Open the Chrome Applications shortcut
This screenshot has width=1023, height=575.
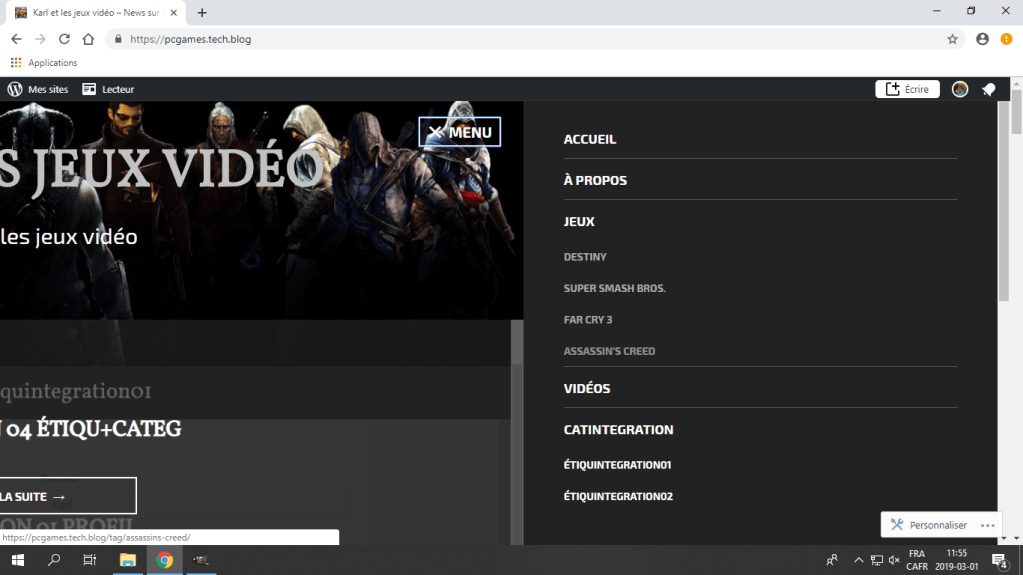[44, 63]
